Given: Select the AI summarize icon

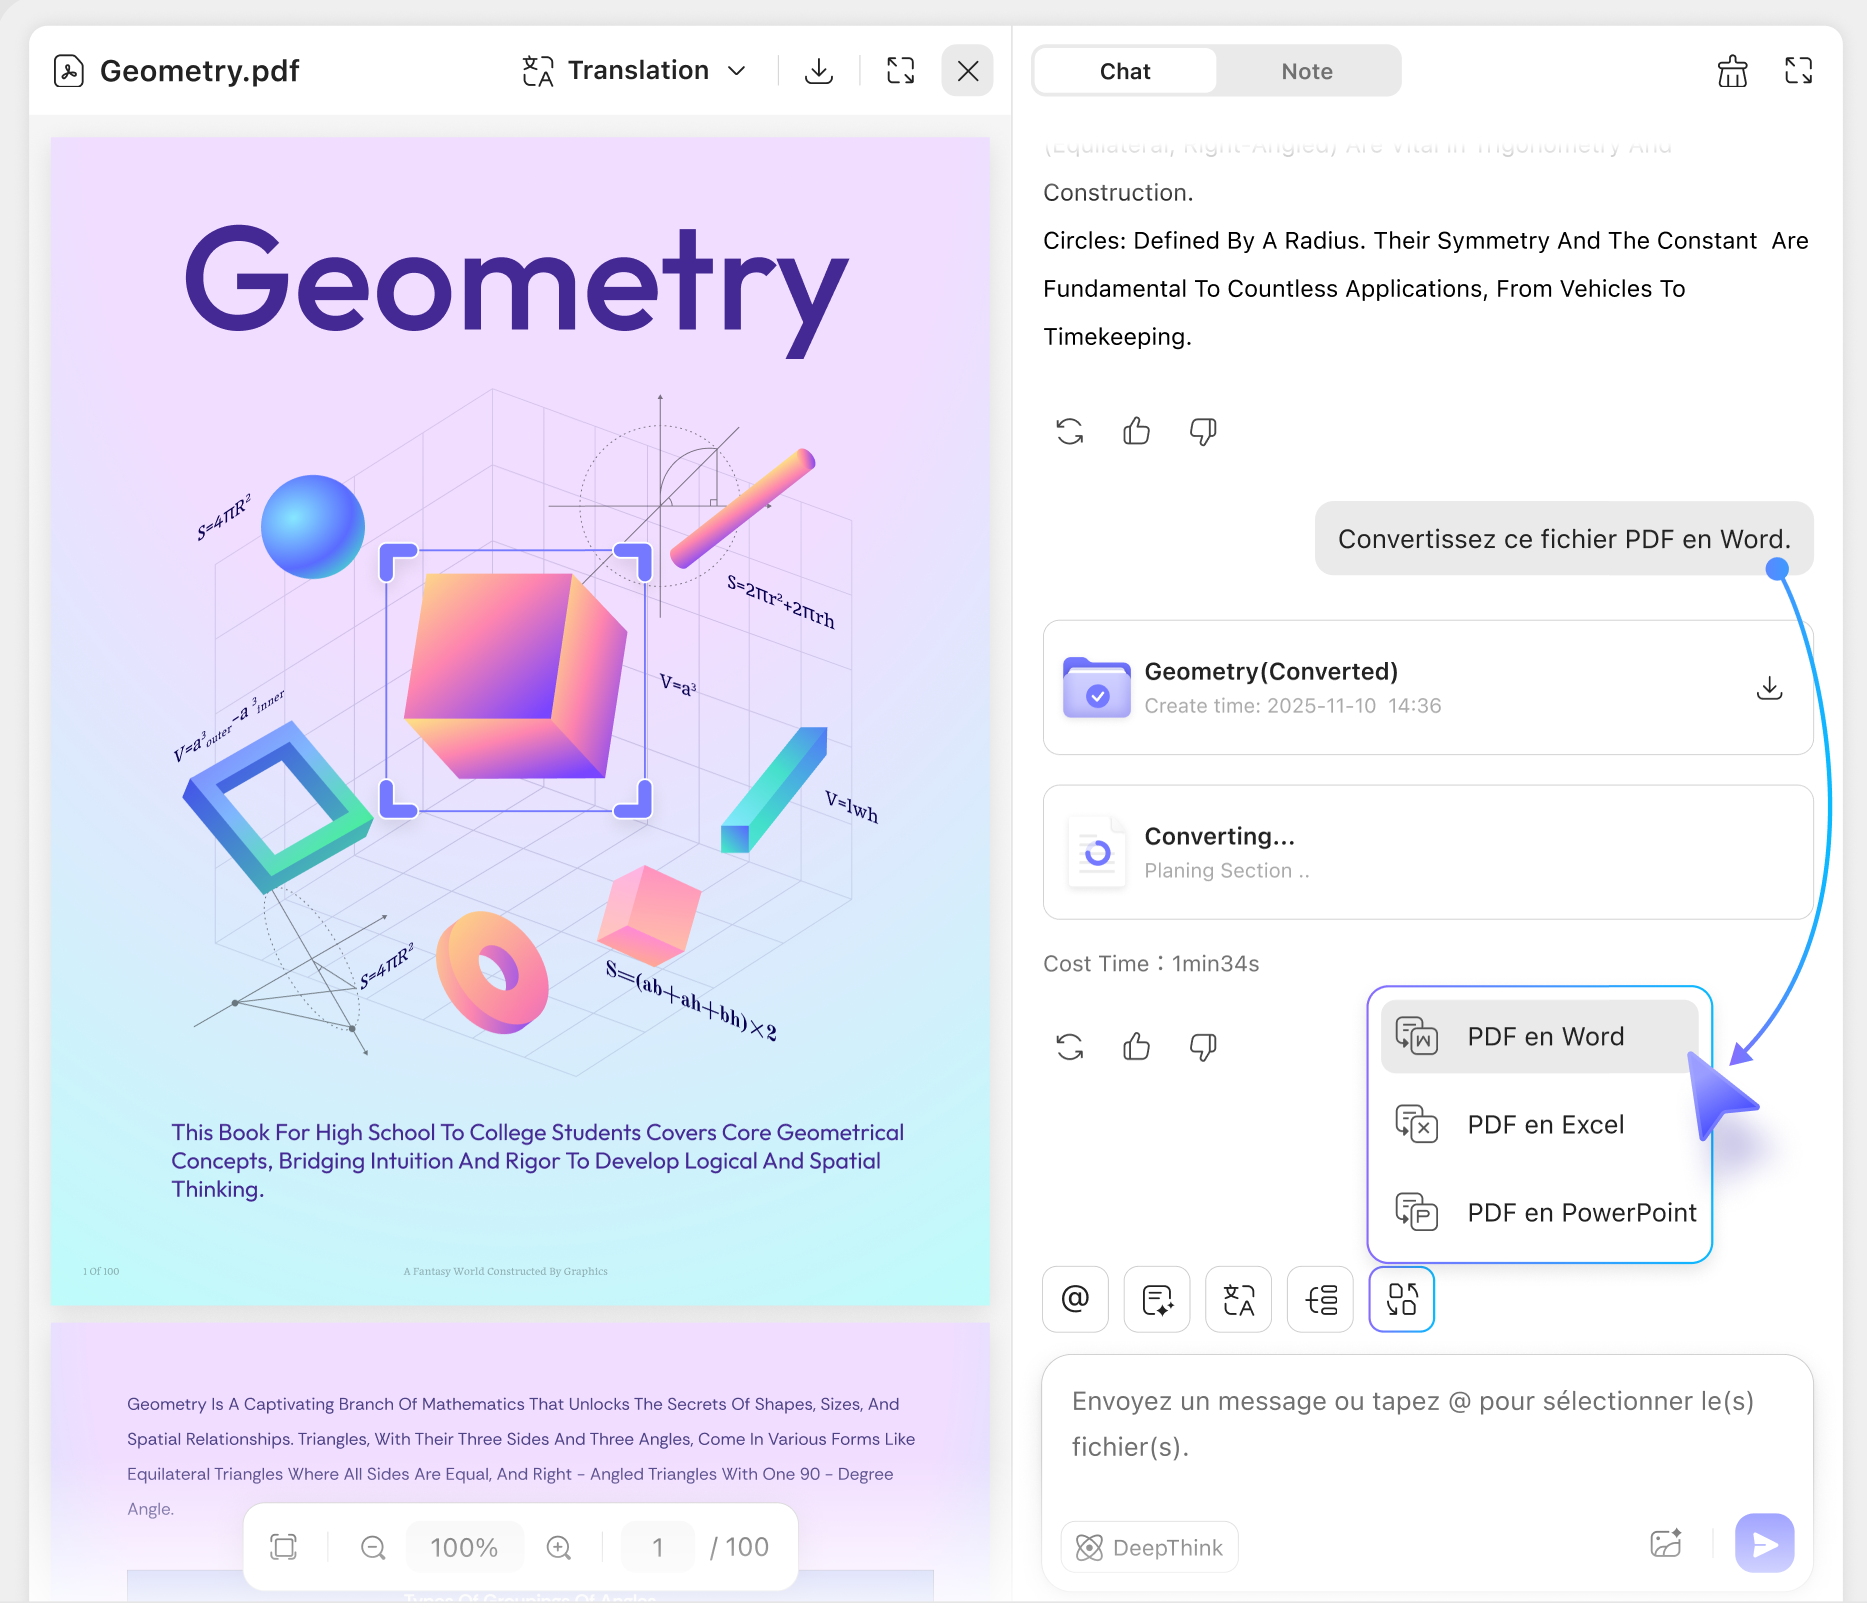Looking at the screenshot, I should point(1156,1299).
